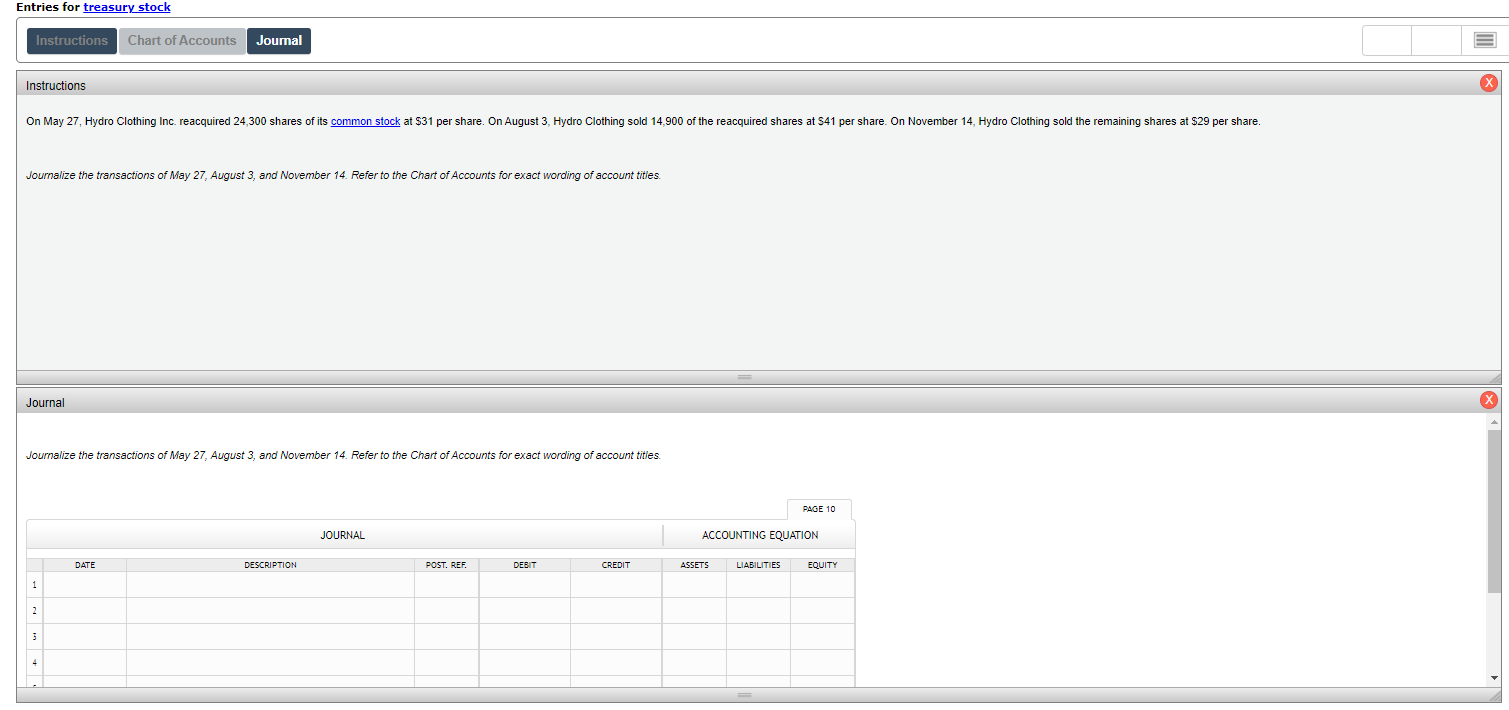Open the Date dropdown in journal row 1
The width and height of the screenshot is (1509, 710).
85,583
